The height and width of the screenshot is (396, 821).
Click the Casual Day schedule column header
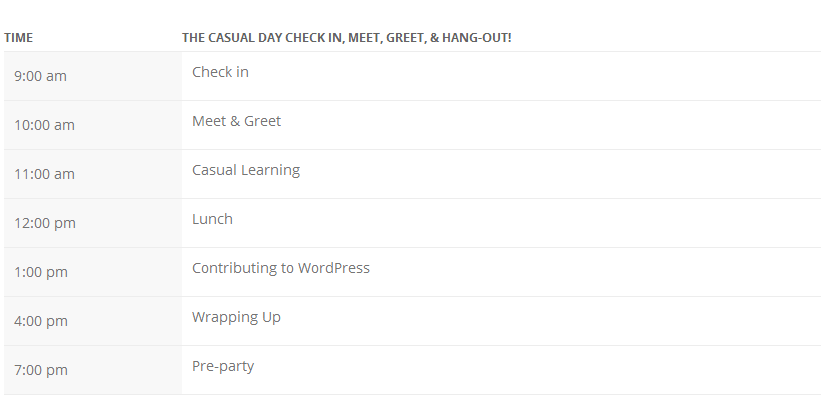[347, 38]
